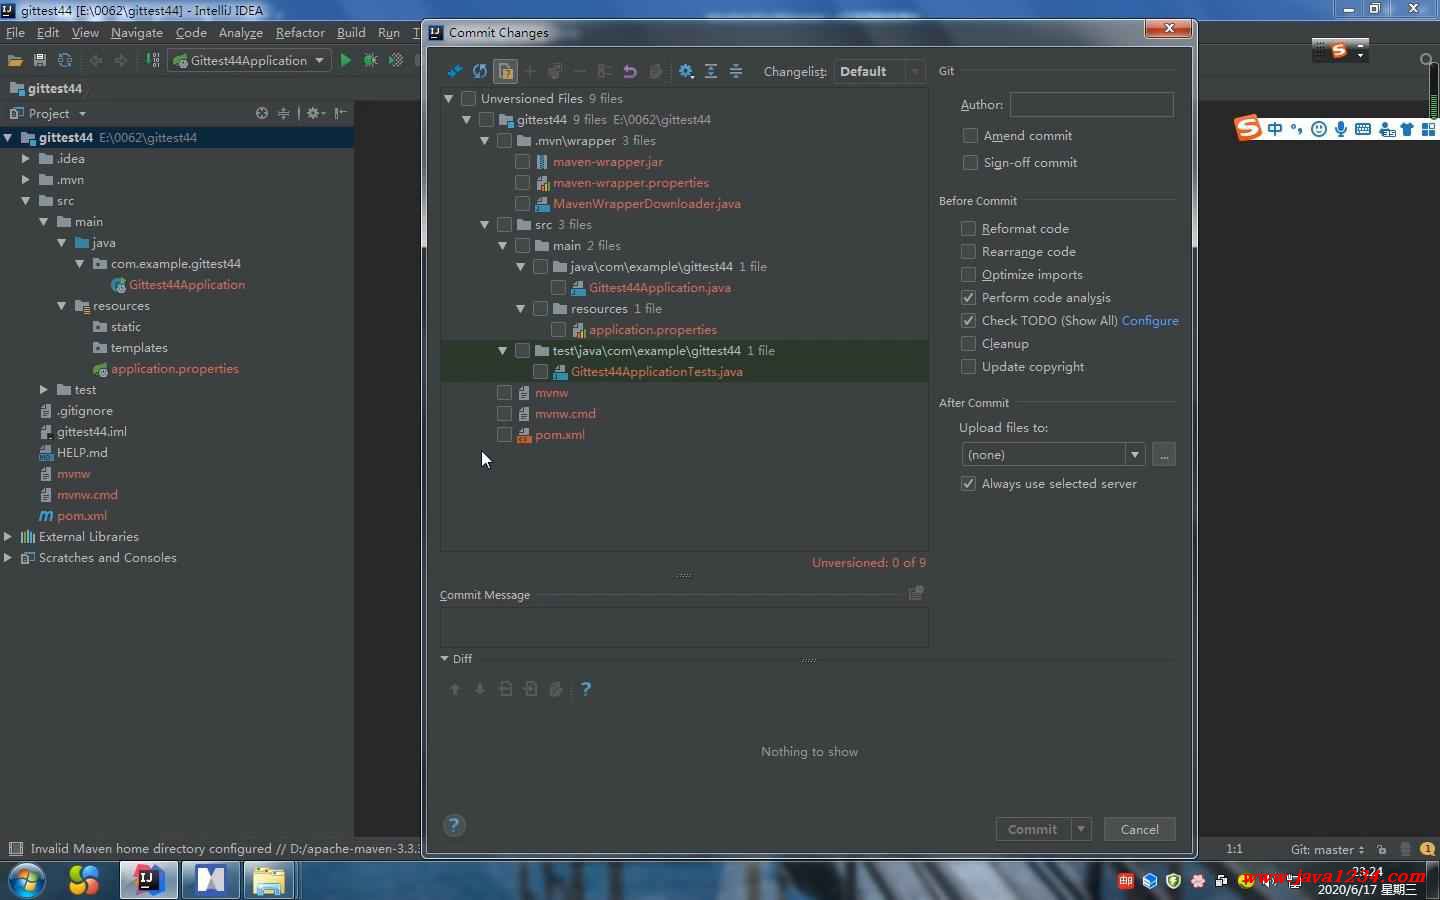Click the commit message history icon
Viewport: 1440px width, 900px height.
tap(916, 593)
